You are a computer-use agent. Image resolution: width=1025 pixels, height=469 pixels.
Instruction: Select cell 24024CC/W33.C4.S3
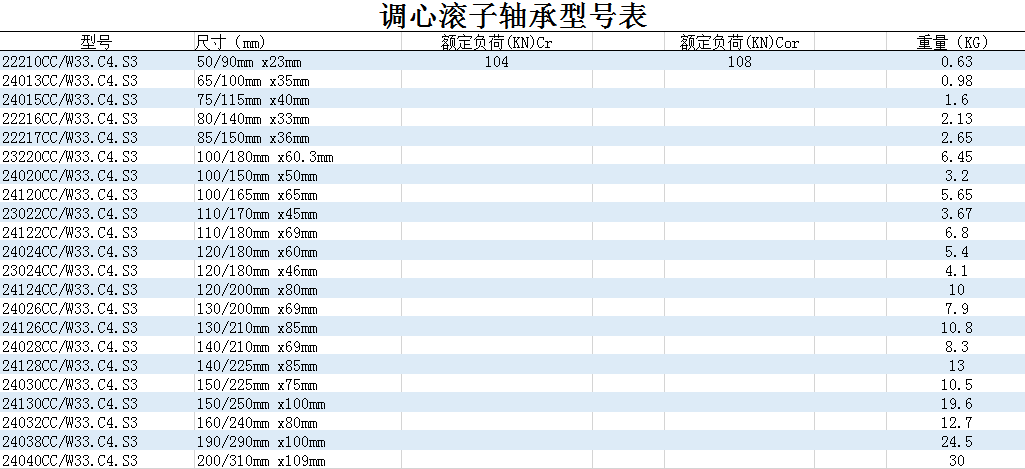coord(70,252)
